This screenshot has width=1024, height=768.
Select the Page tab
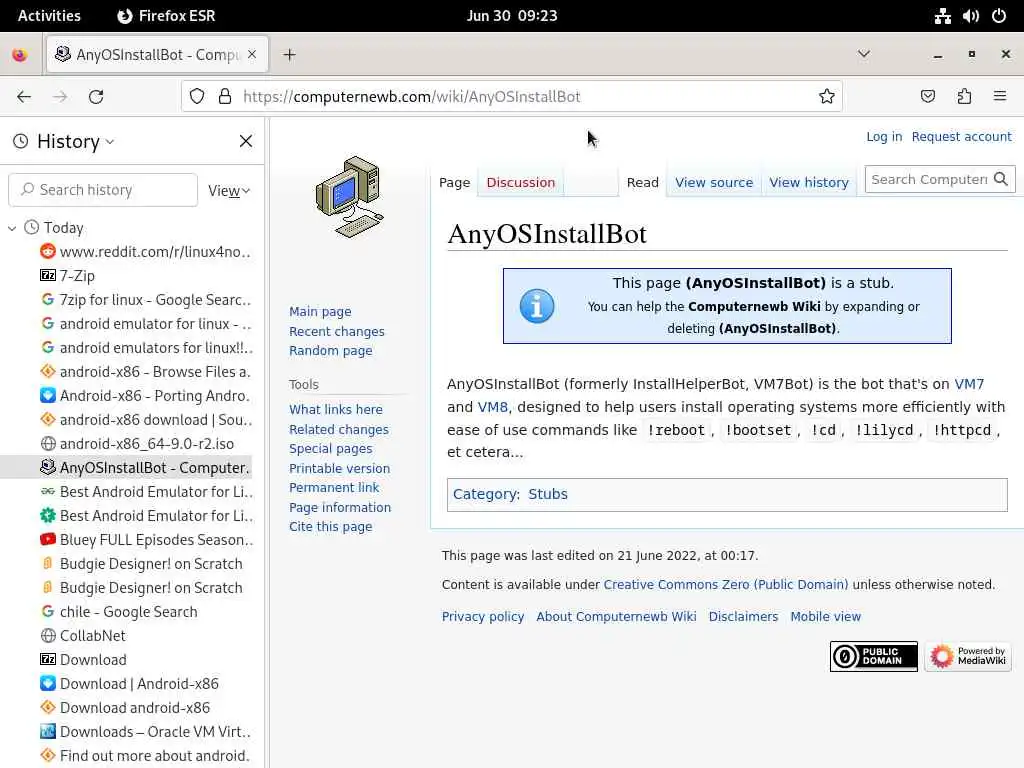click(x=455, y=182)
